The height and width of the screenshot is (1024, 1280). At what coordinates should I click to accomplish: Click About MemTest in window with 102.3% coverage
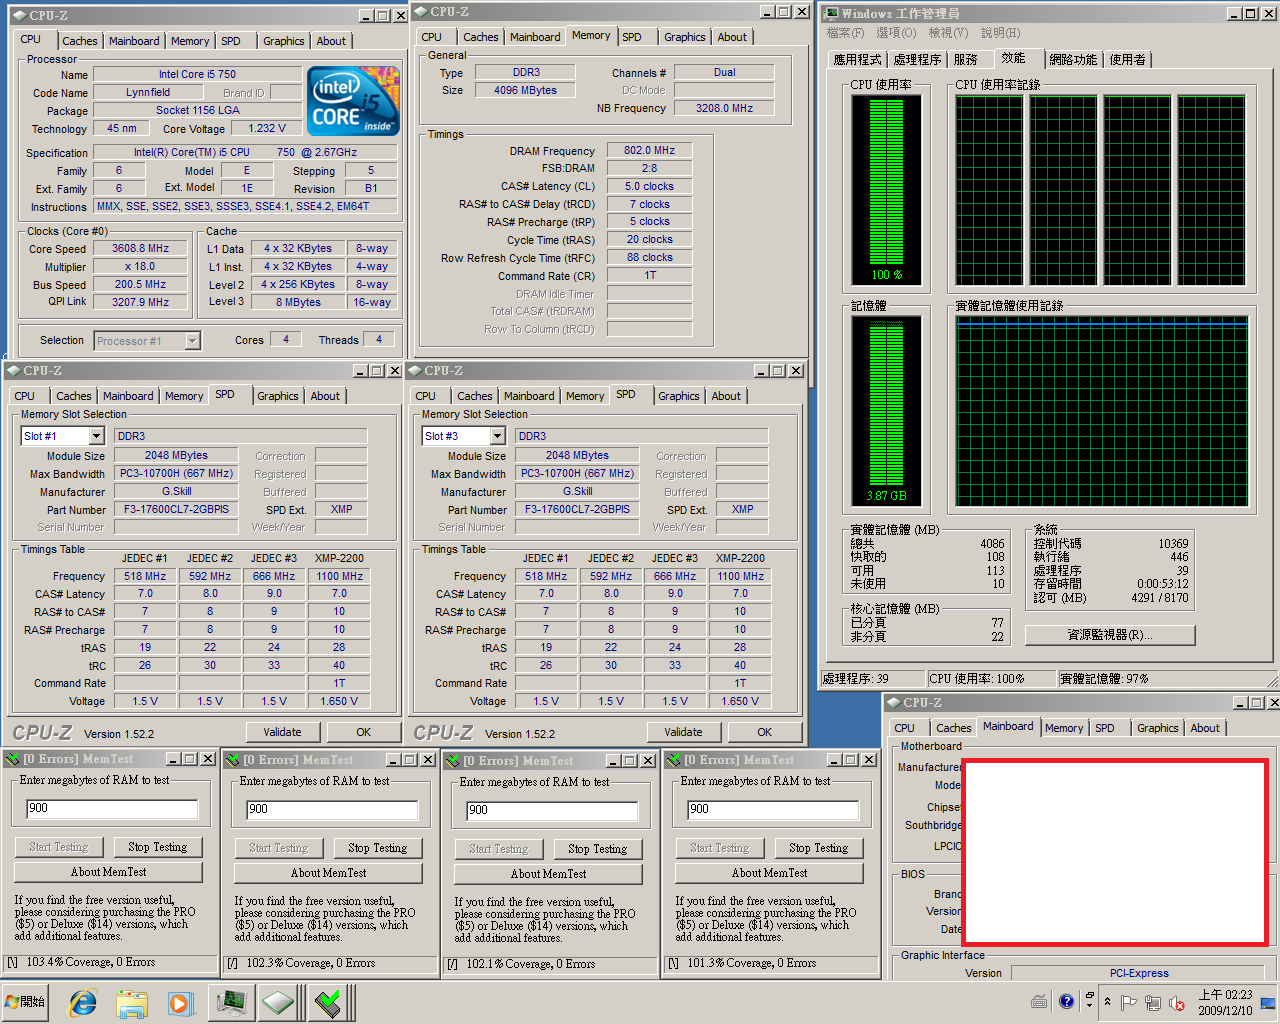329,873
